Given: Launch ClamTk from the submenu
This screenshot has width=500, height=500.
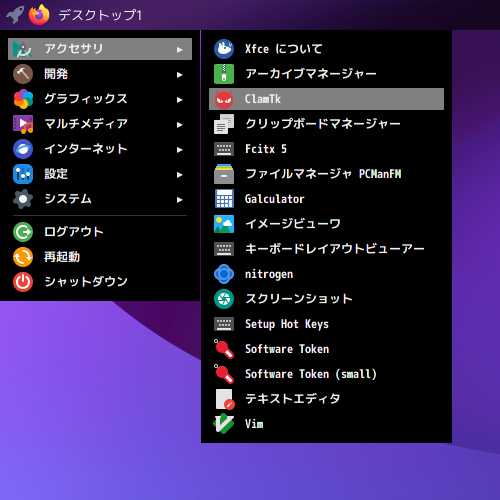Looking at the screenshot, I should point(326,99).
